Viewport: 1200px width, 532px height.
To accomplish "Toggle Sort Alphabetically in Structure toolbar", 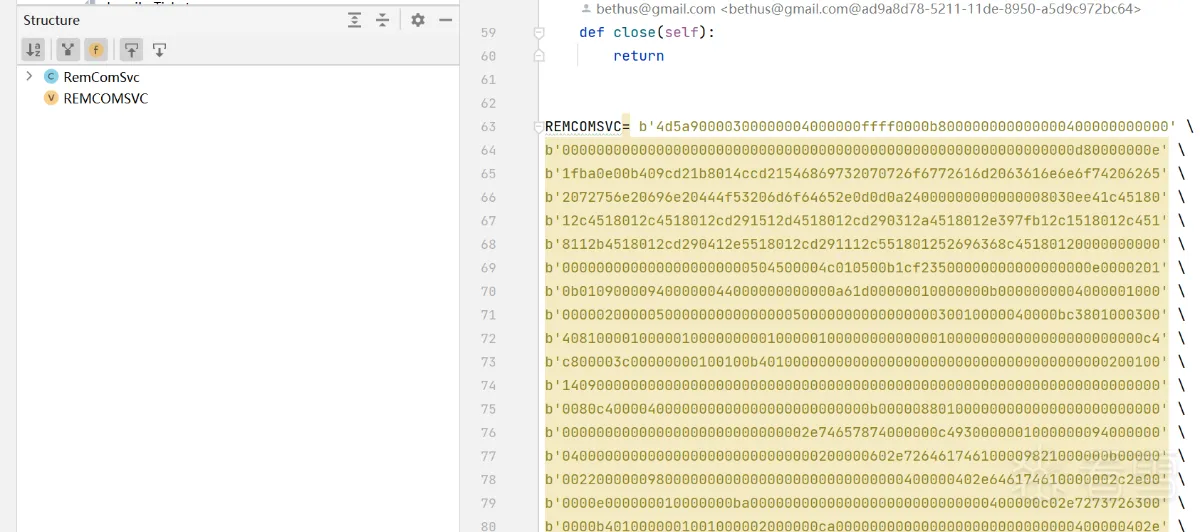I will [x=34, y=49].
